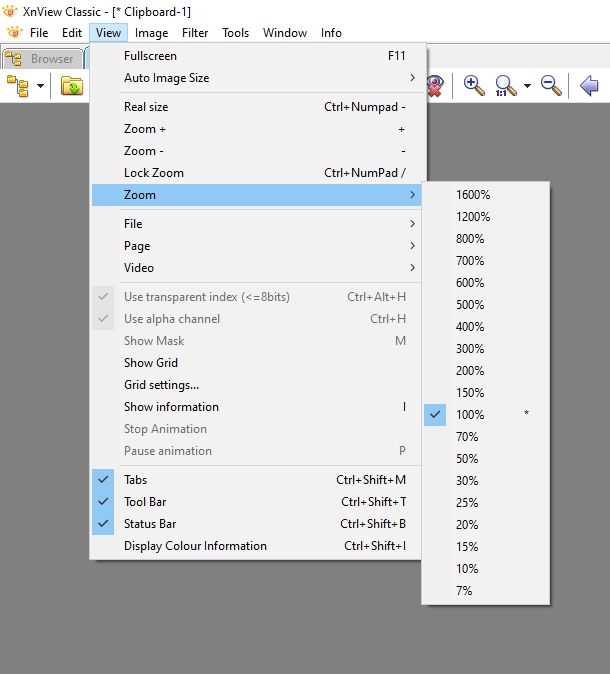
Task: Open the Filter menu
Action: click(x=195, y=33)
